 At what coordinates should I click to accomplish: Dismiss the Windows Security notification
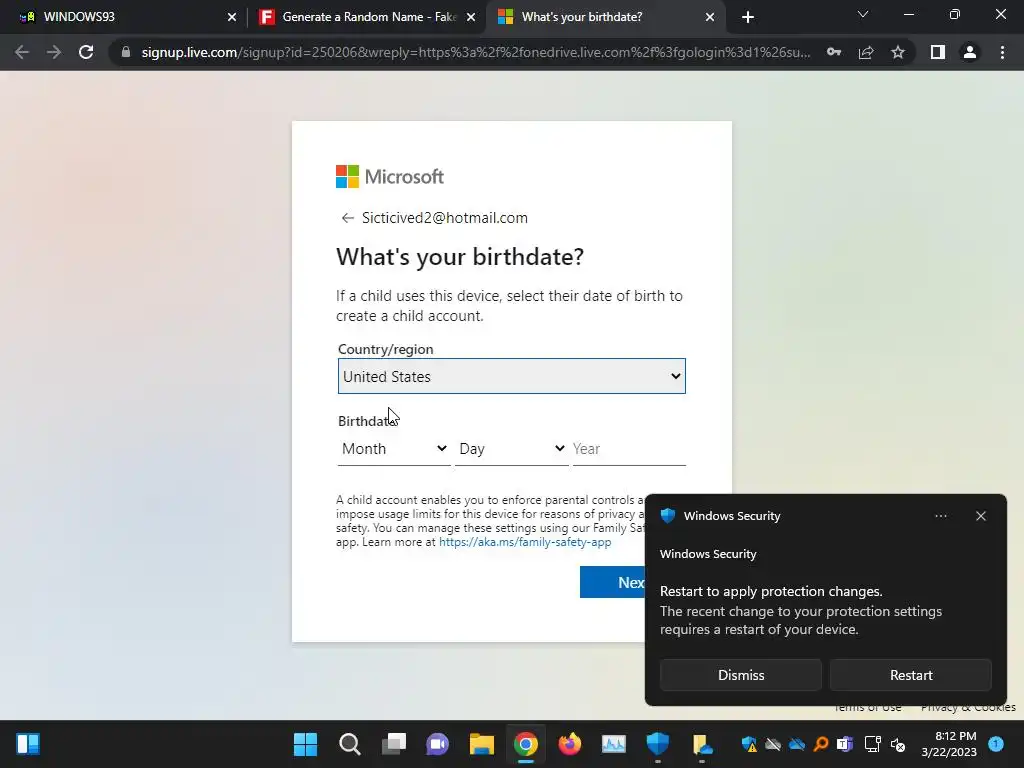741,675
